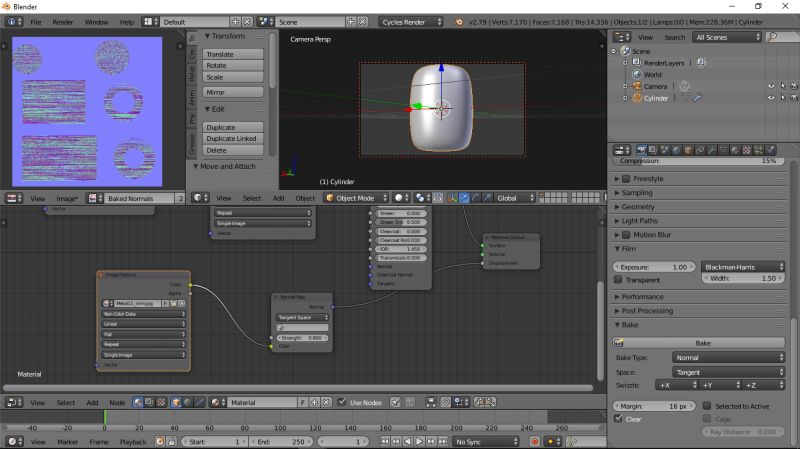800x449 pixels.
Task: Open the Material properties tab icon
Action: (735, 150)
